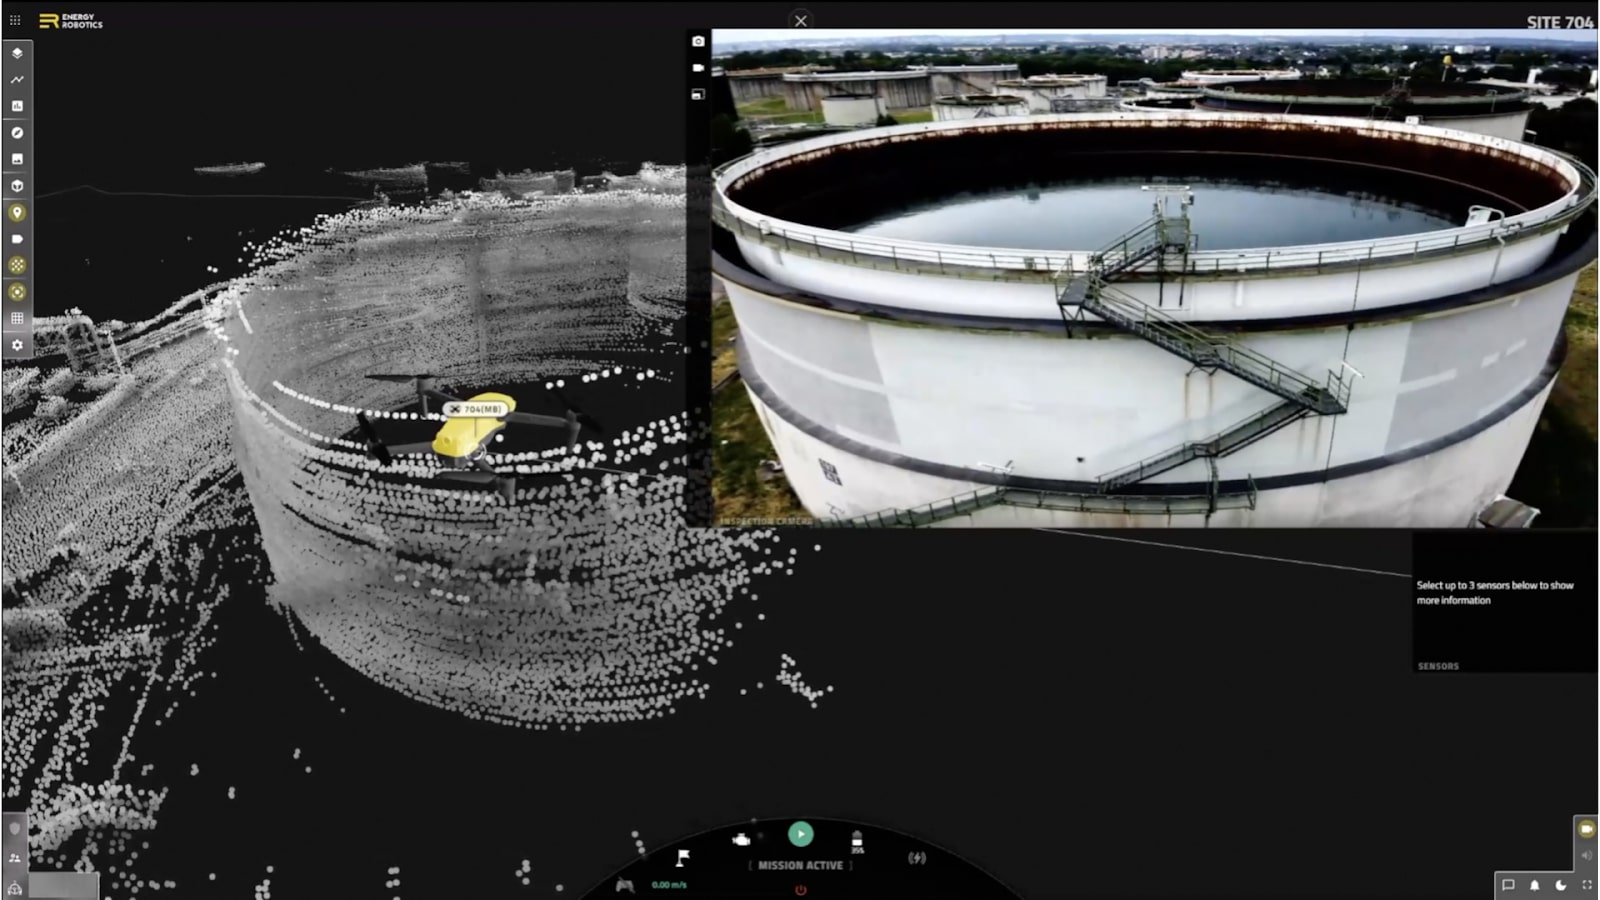Click the shield icon in bottom-left panel
This screenshot has height=900, width=1600.
tap(14, 829)
